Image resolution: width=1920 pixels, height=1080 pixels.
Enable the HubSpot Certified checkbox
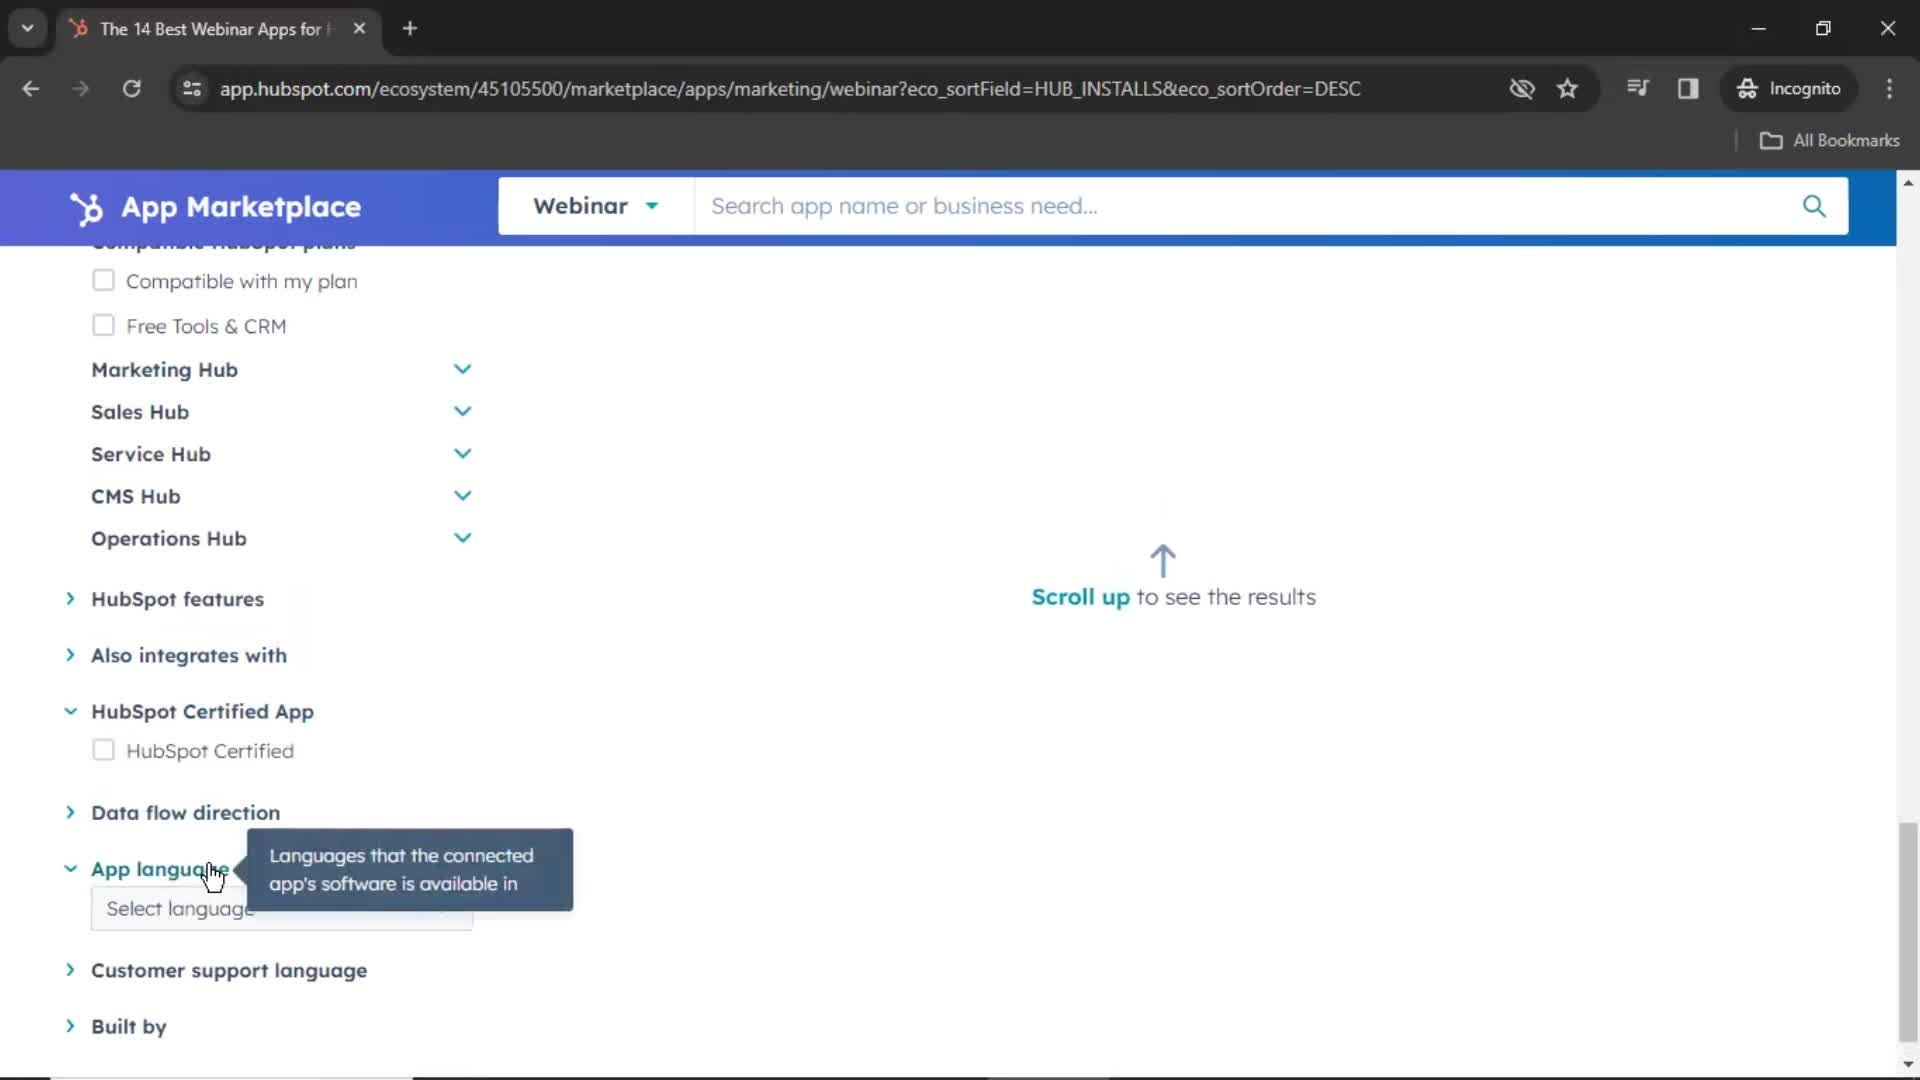click(103, 750)
